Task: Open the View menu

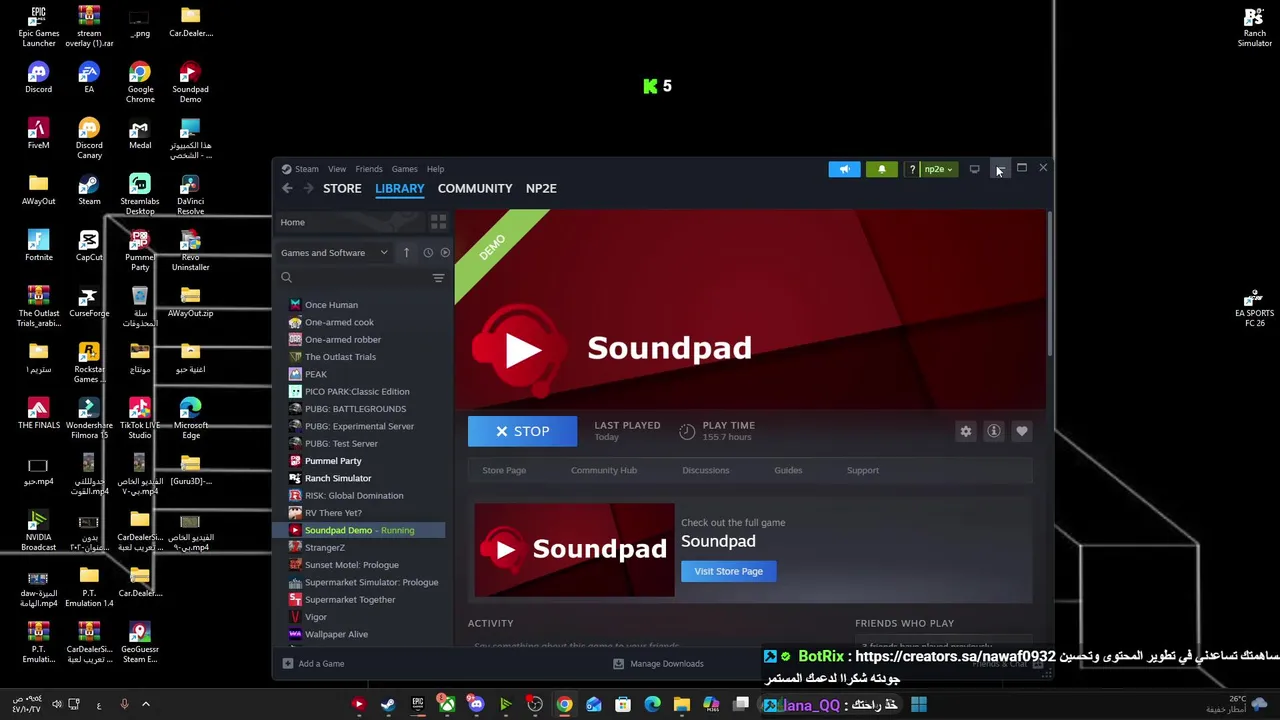Action: coord(337,169)
